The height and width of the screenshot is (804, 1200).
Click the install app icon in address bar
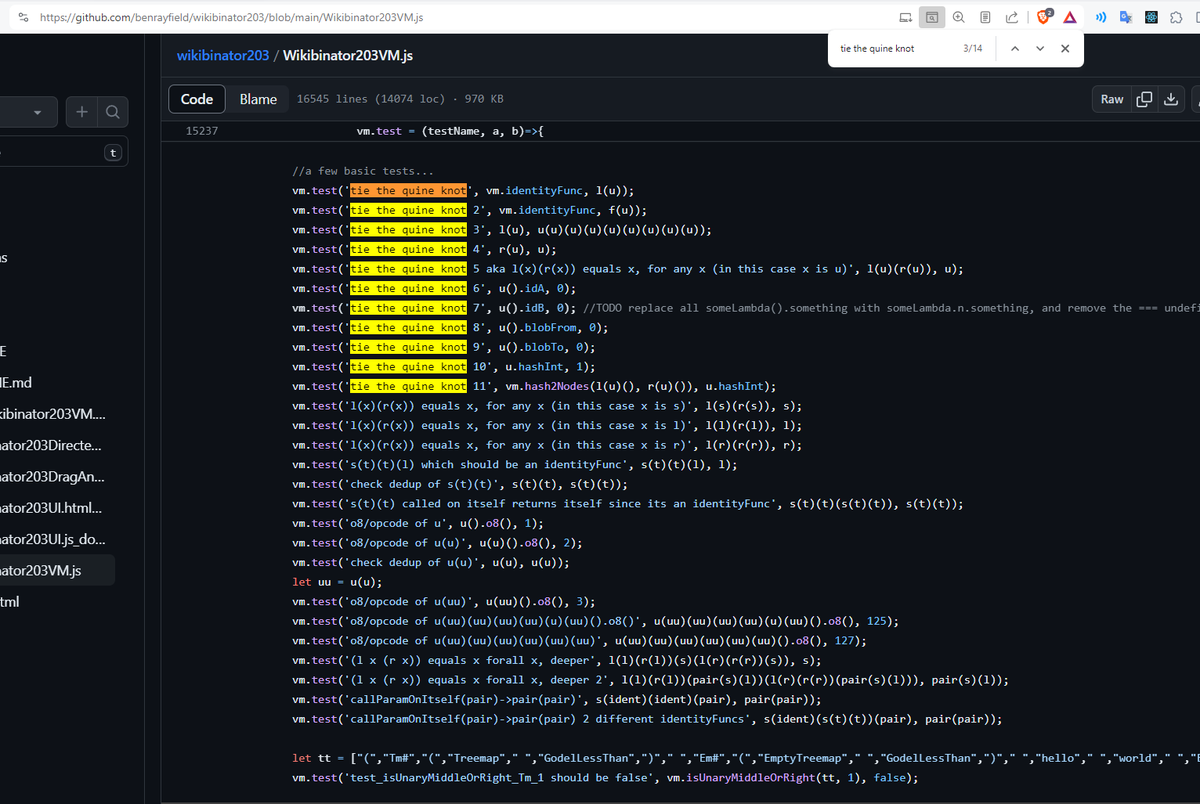click(906, 18)
